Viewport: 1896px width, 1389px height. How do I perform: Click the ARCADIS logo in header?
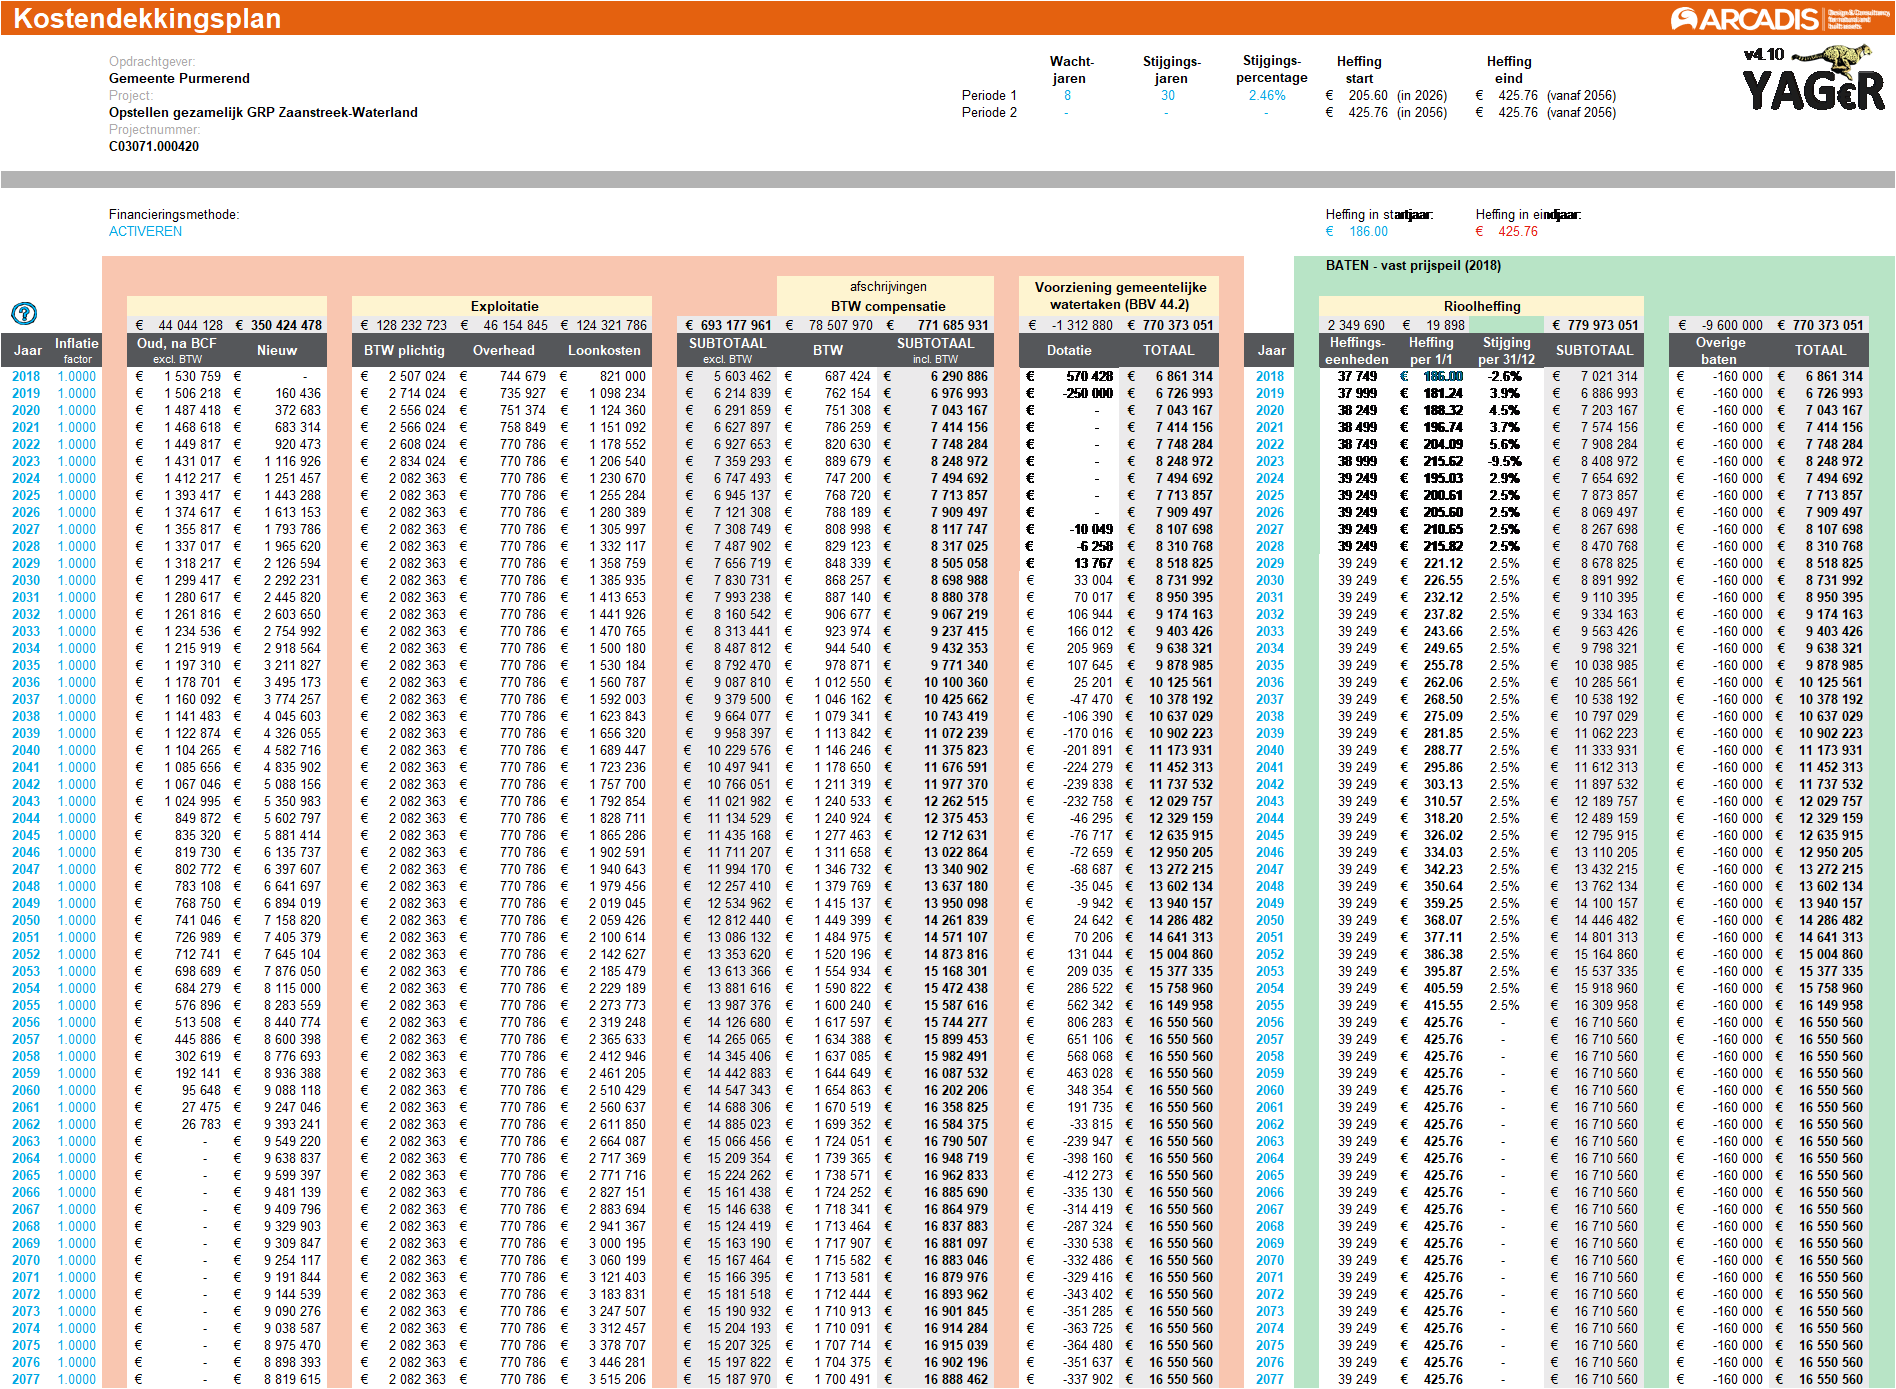[1778, 19]
